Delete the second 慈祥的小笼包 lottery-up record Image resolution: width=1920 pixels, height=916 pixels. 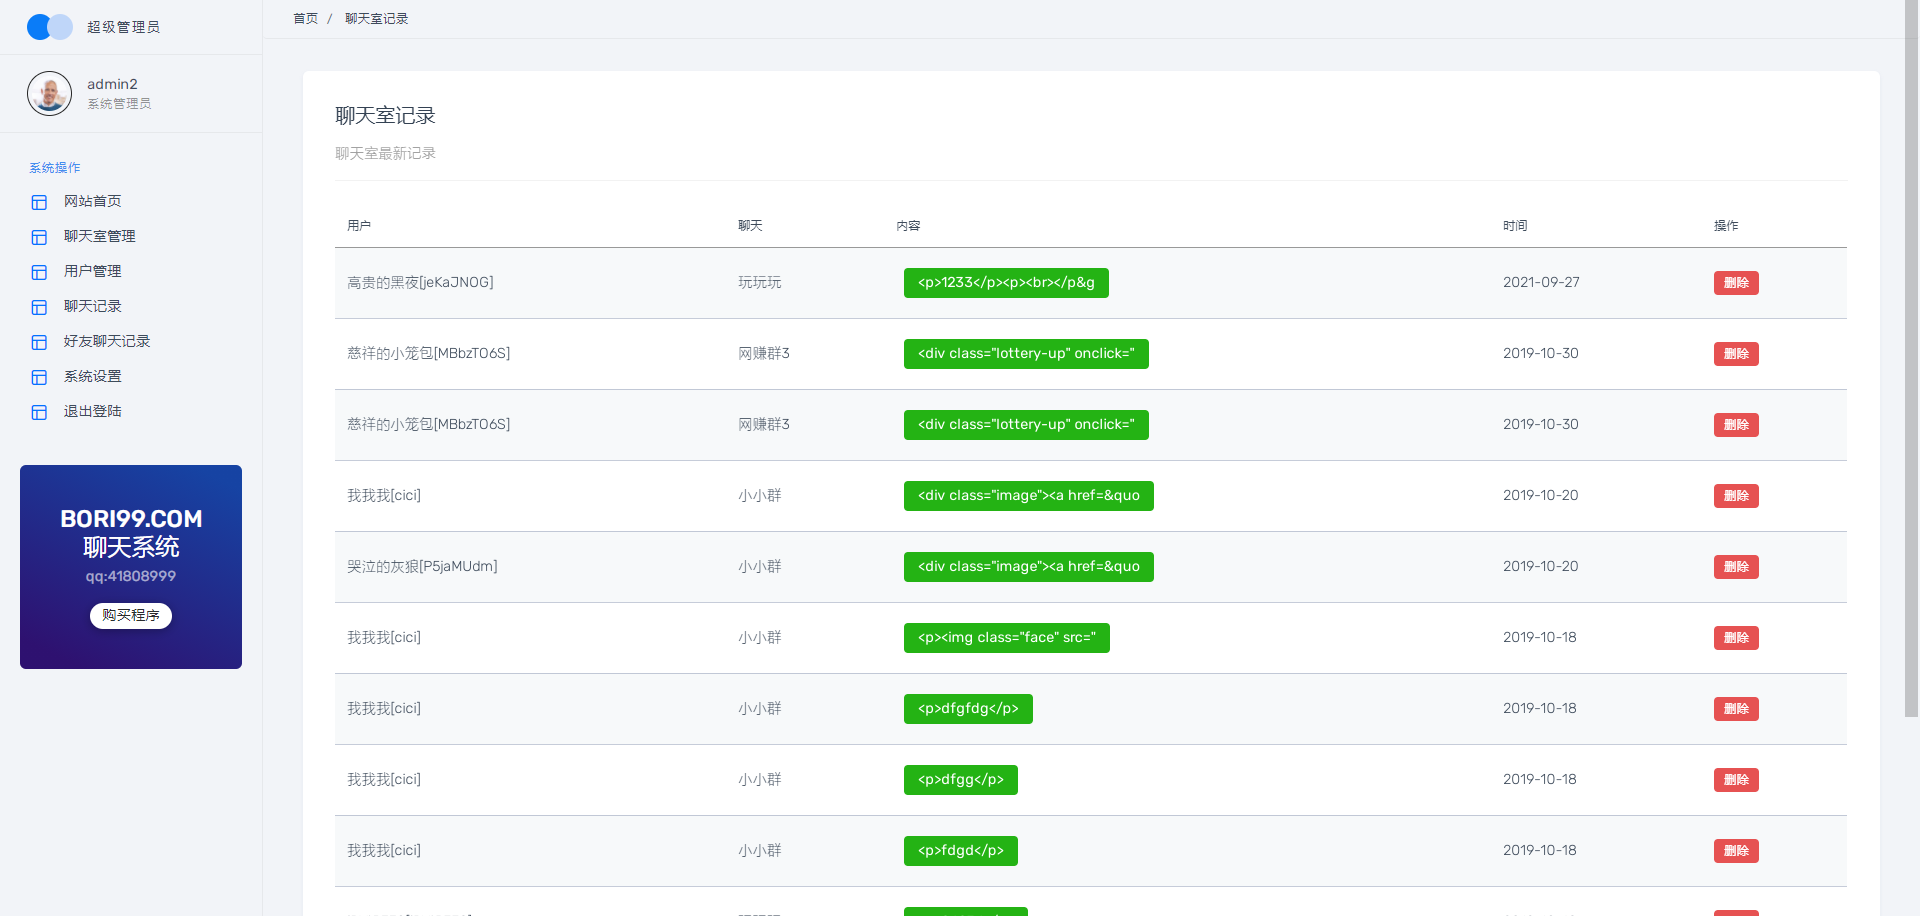pyautogui.click(x=1736, y=425)
